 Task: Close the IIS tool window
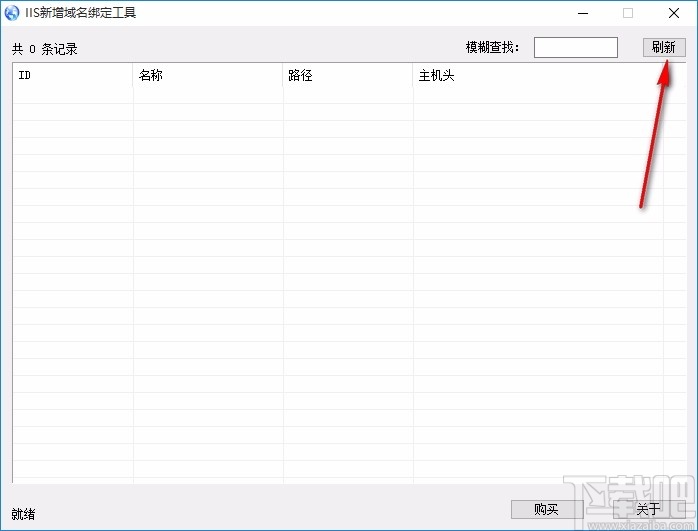pyautogui.click(x=674, y=13)
